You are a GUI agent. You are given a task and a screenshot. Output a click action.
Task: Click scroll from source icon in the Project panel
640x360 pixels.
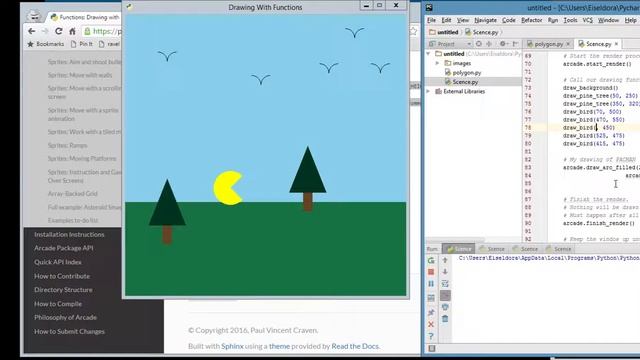[479, 44]
